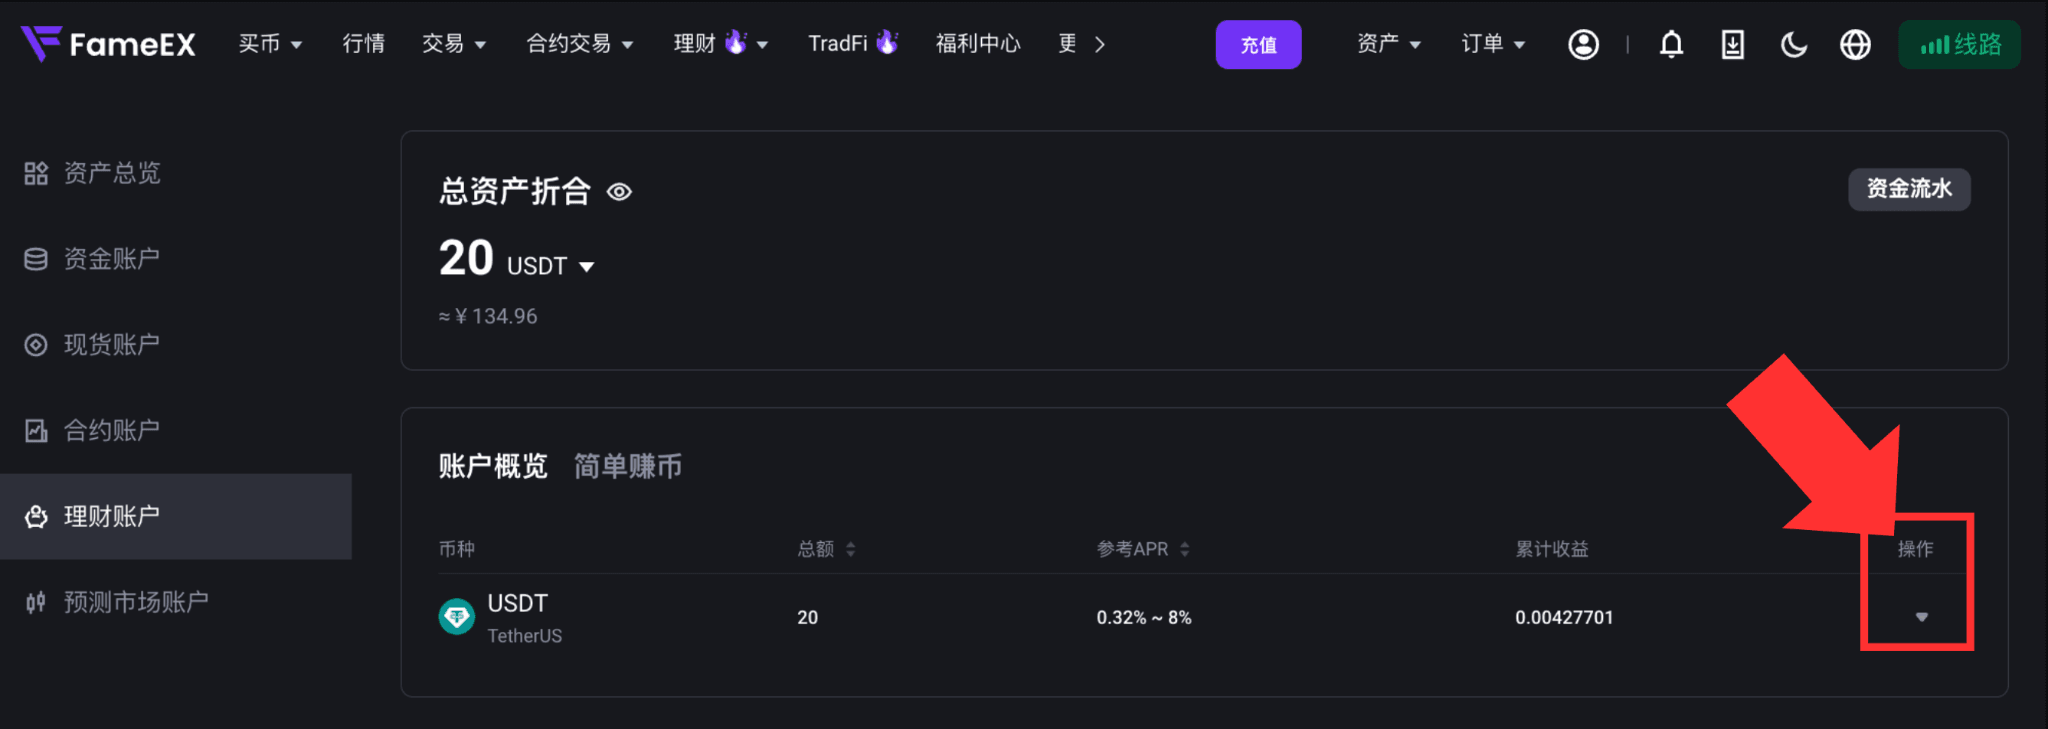Switch theme with the moon icon
The width and height of the screenshot is (2048, 729).
(1794, 44)
